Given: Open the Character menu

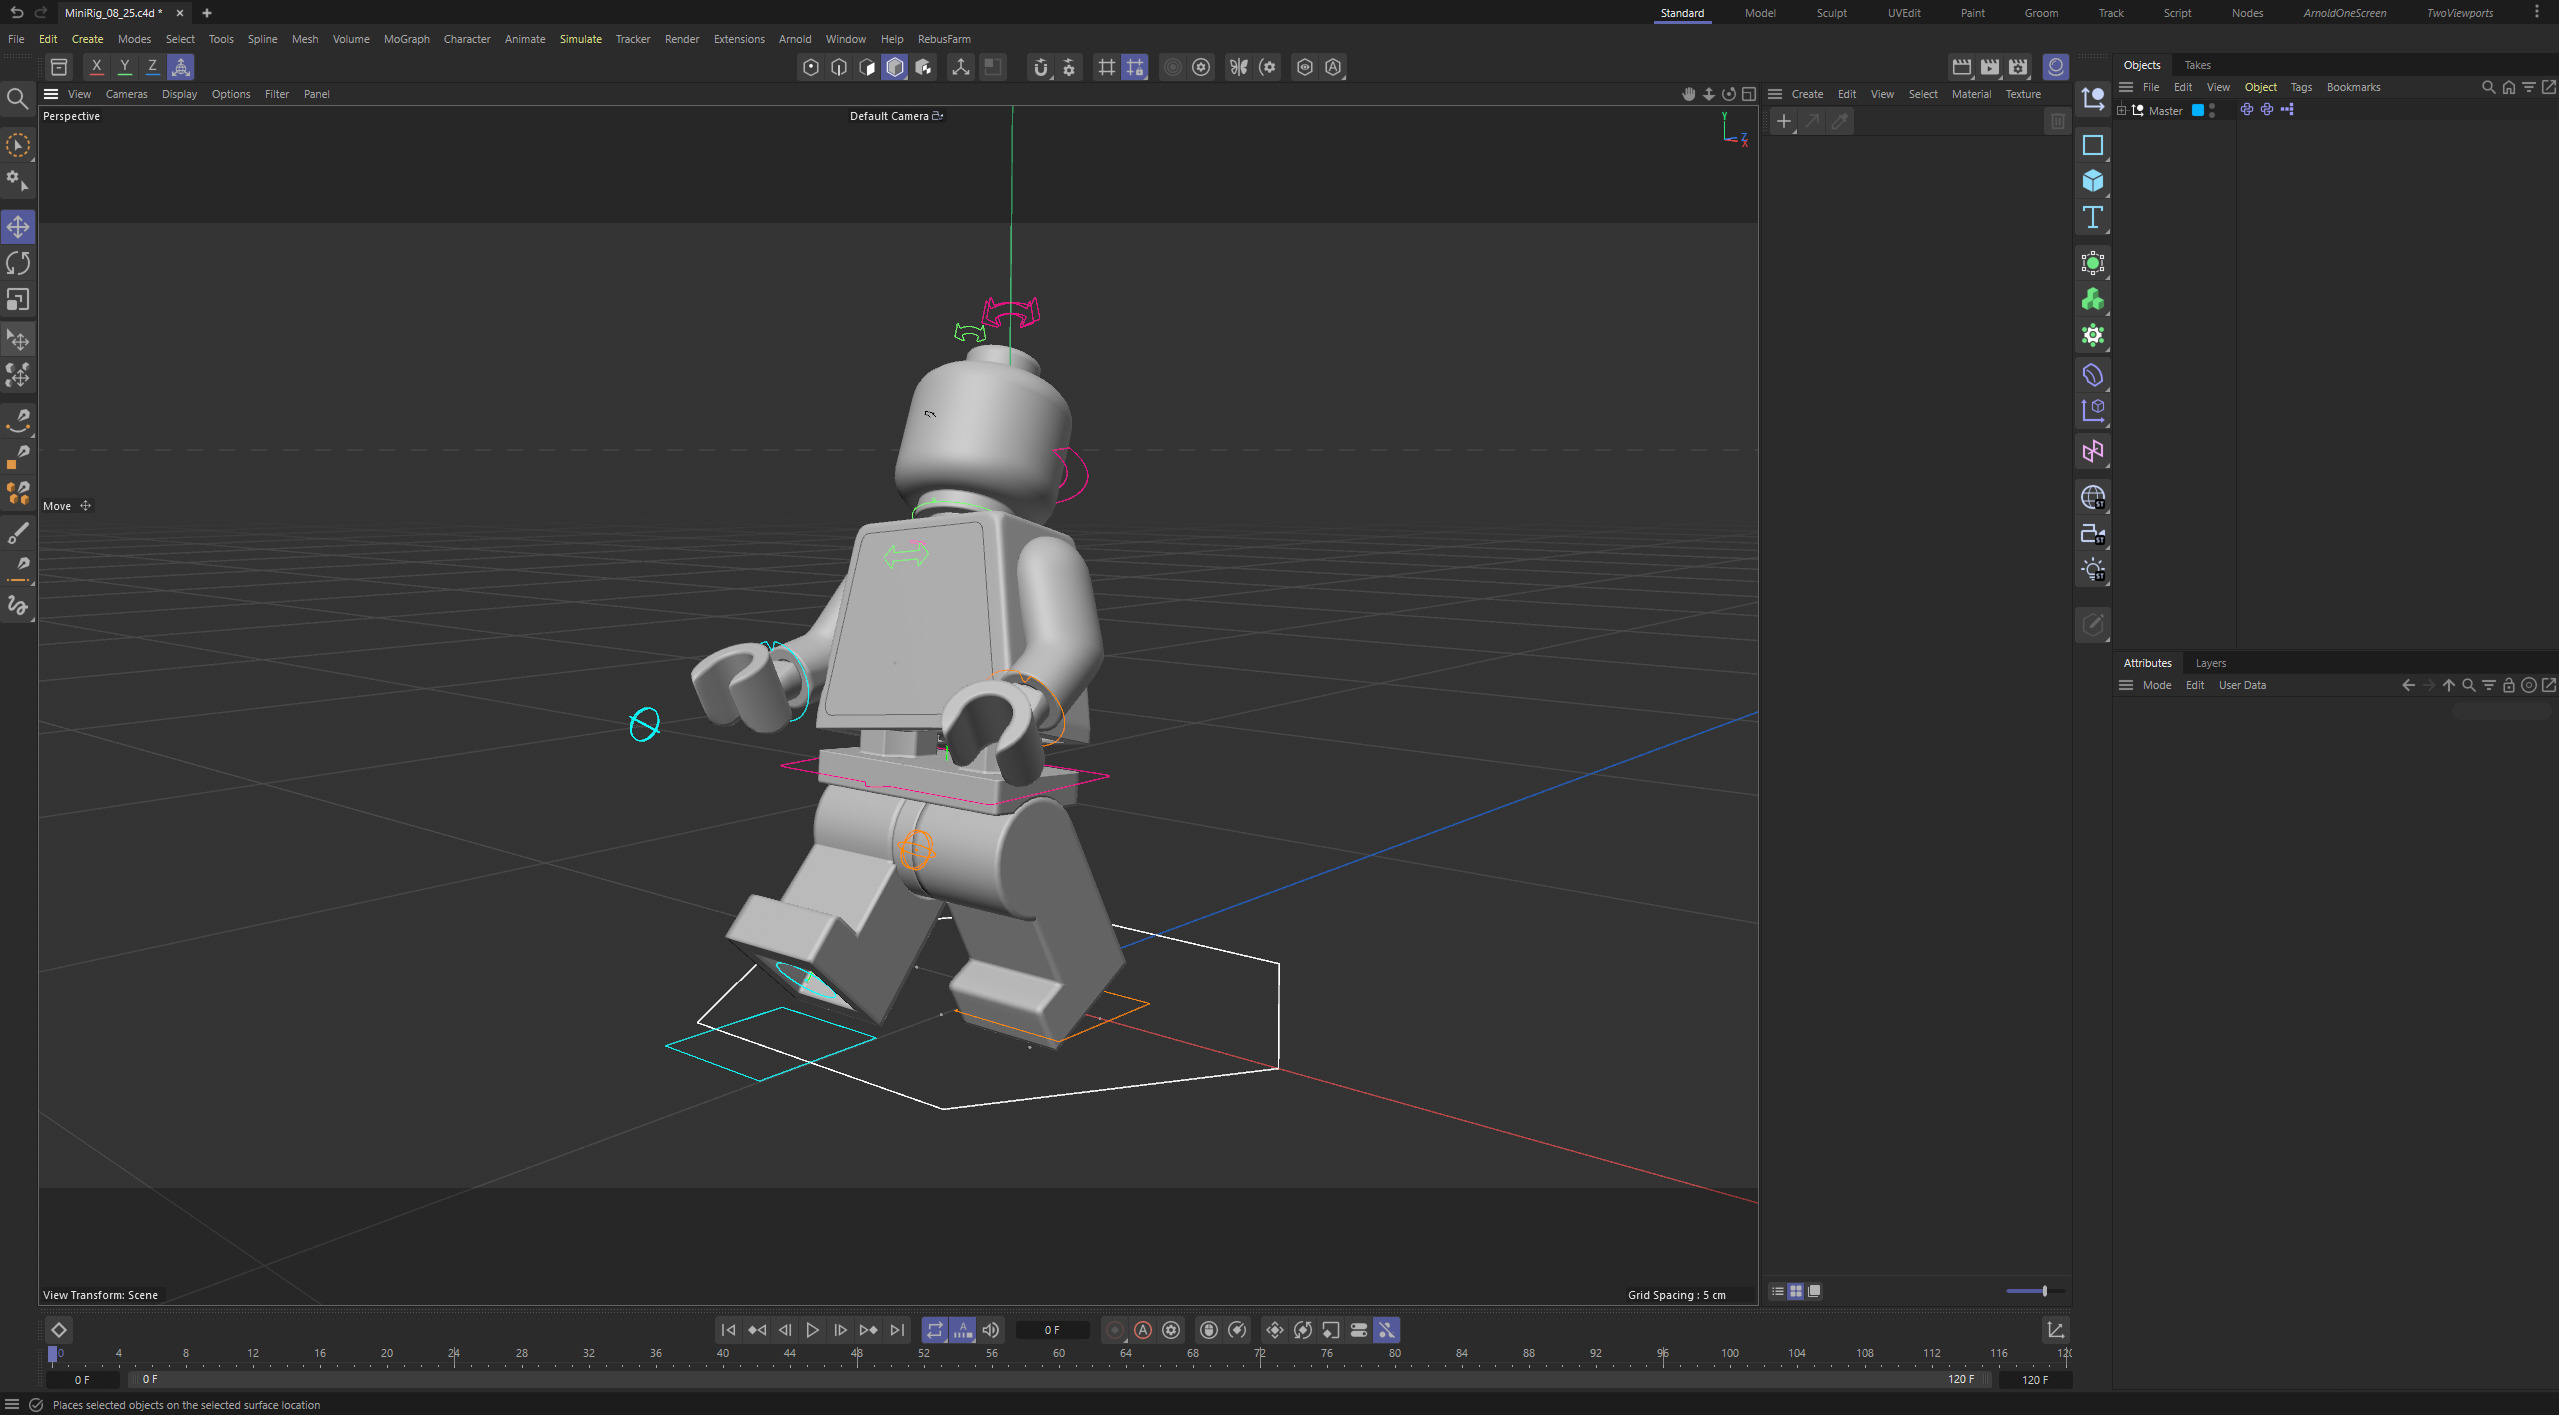Looking at the screenshot, I should [467, 39].
